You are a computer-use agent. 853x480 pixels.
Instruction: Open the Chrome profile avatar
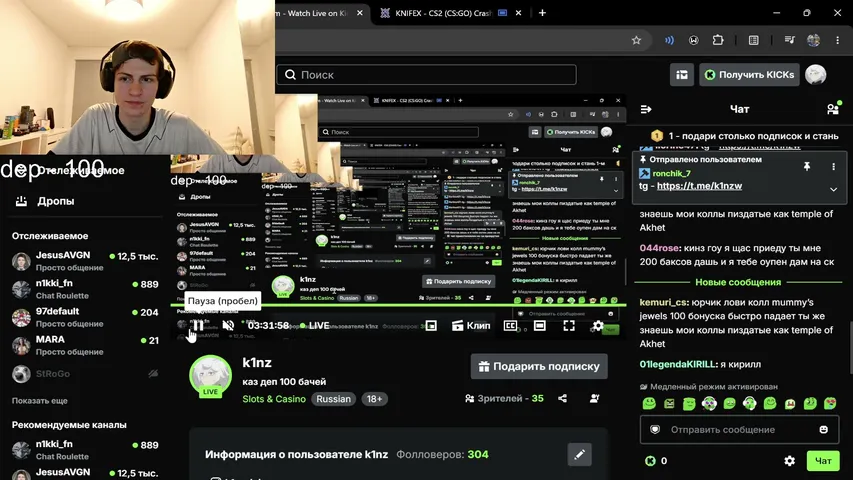tap(813, 40)
